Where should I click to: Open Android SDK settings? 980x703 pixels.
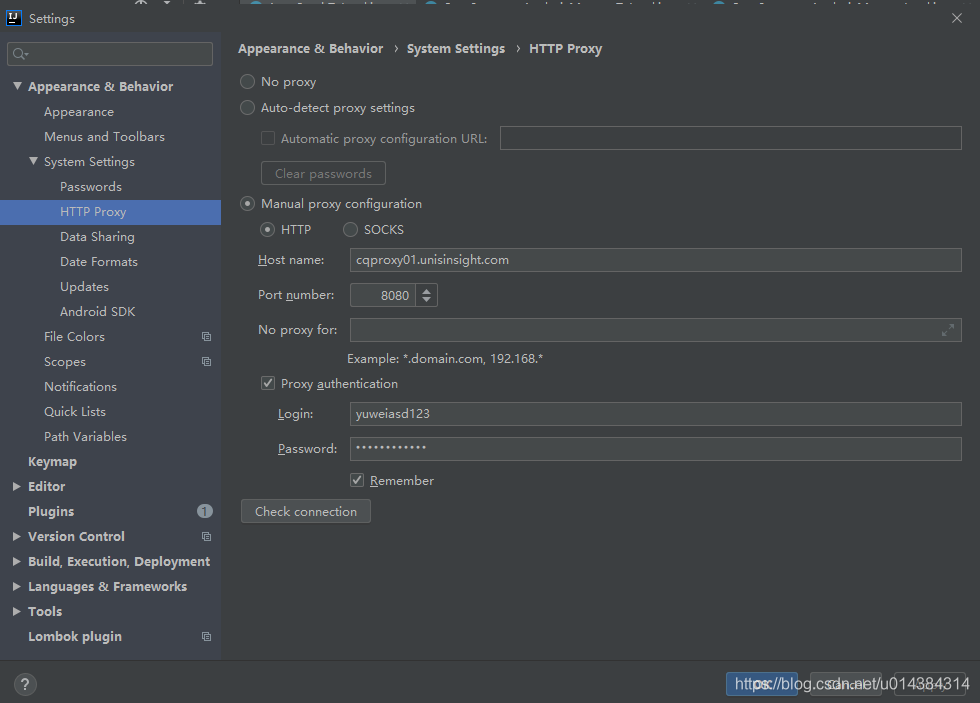(x=98, y=312)
